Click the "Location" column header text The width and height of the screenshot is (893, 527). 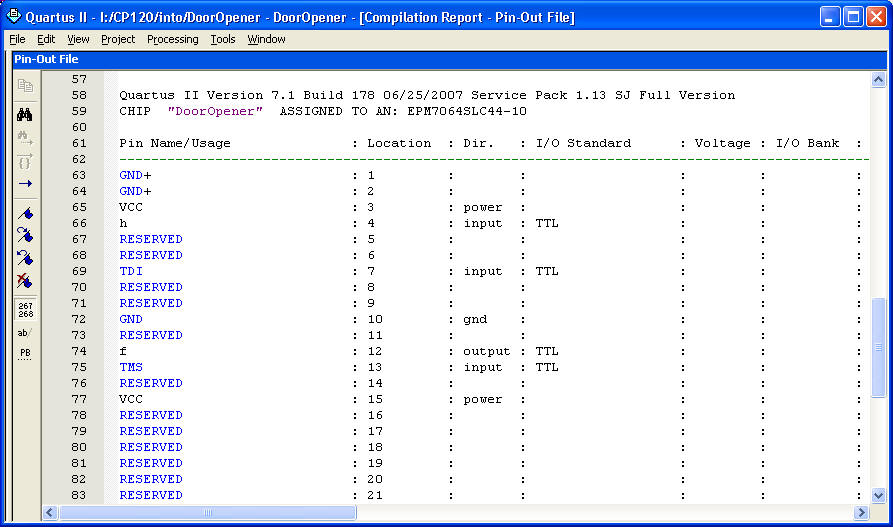coord(399,143)
